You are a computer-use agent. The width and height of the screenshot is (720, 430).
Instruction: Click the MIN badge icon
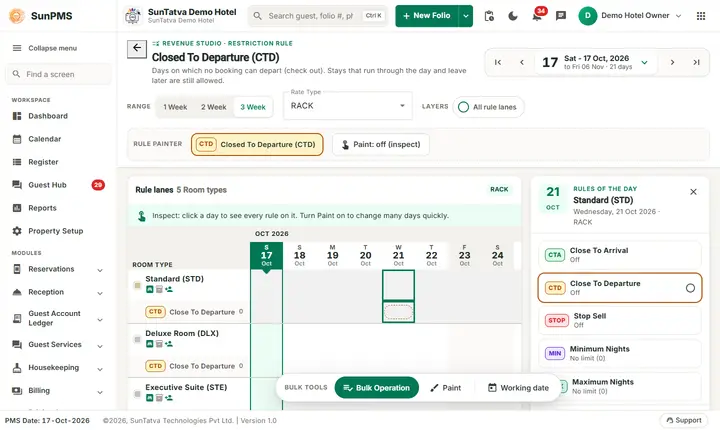pyautogui.click(x=555, y=353)
